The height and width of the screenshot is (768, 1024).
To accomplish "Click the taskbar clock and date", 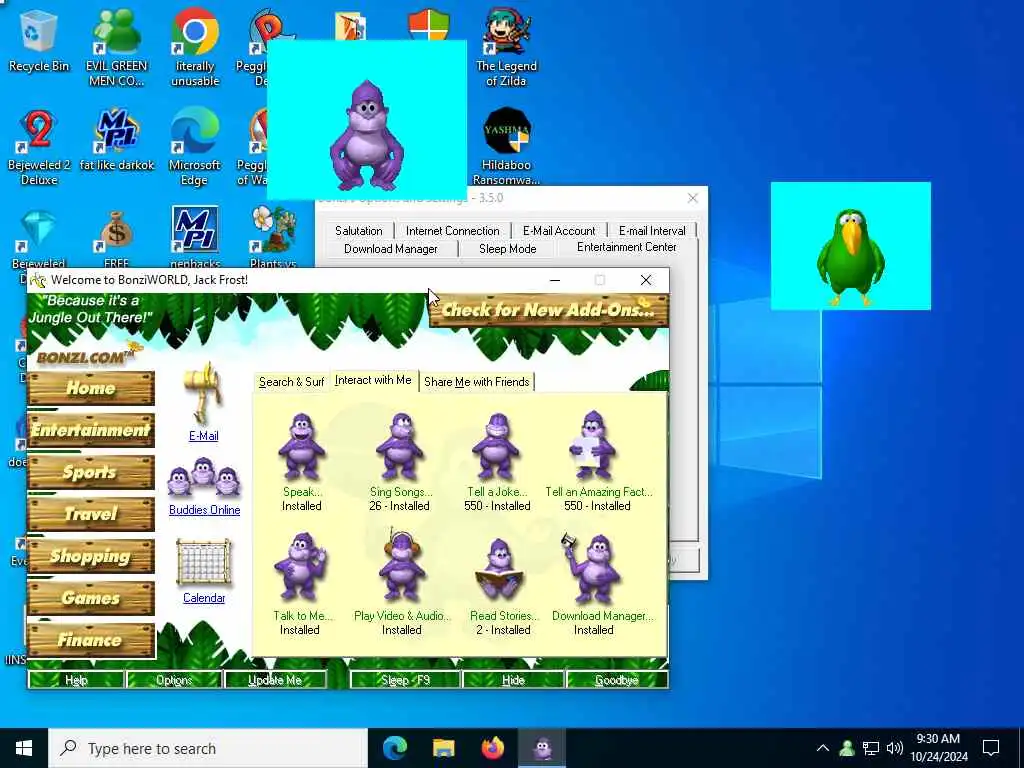I will point(938,748).
